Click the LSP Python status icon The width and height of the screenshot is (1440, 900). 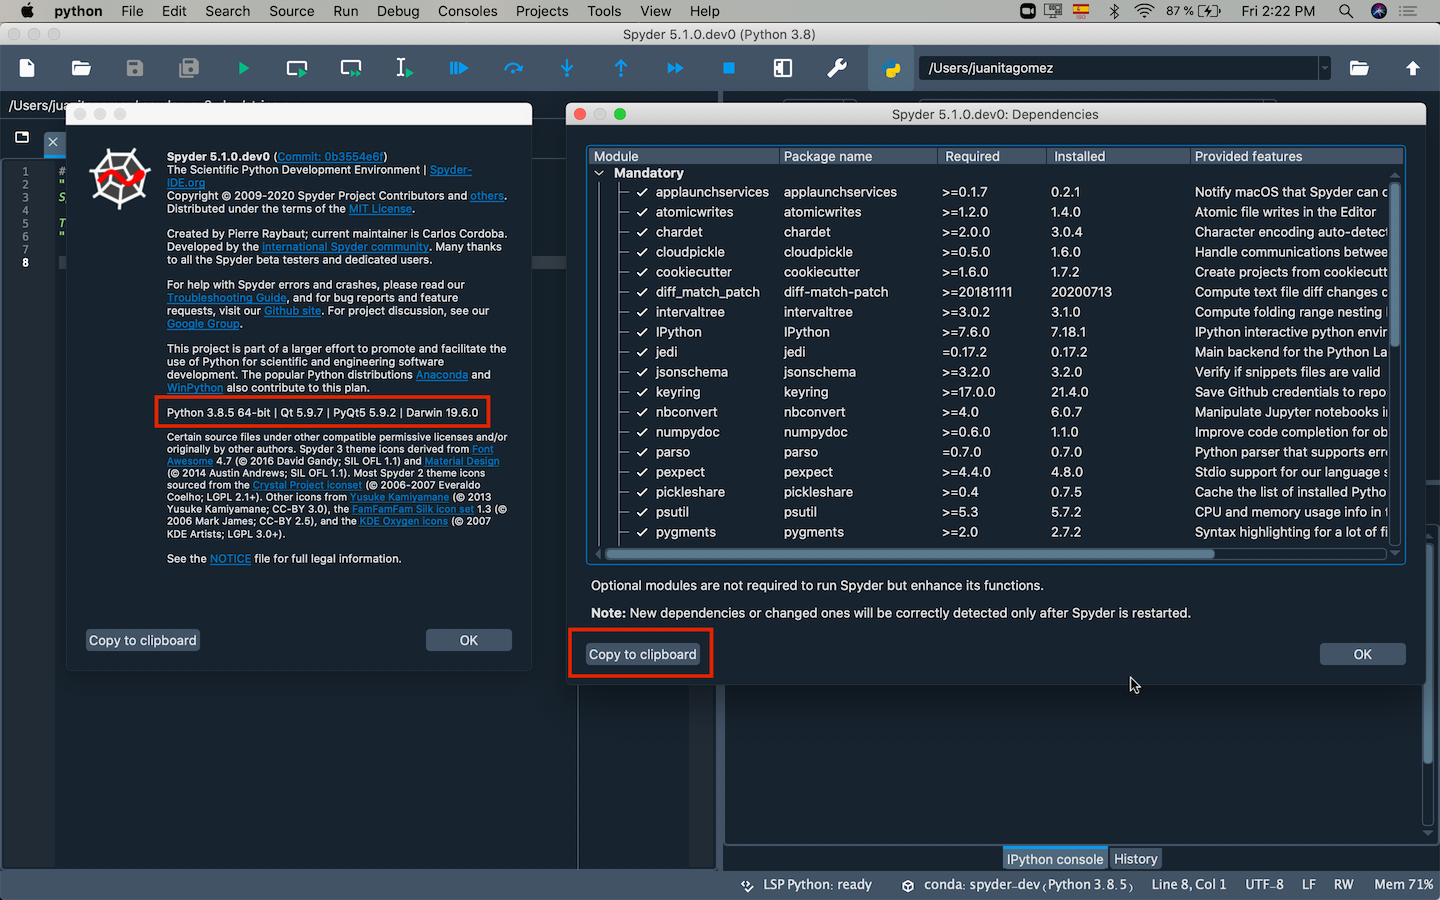(x=746, y=884)
